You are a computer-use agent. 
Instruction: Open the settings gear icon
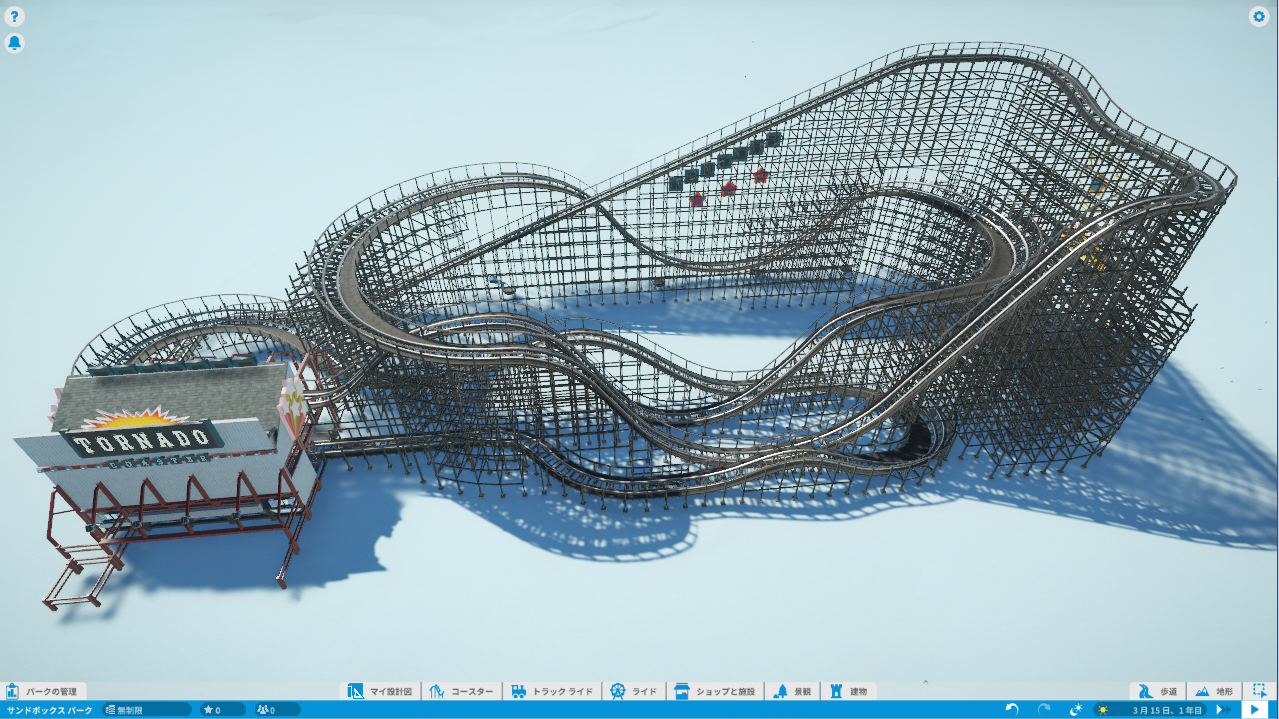1259,17
